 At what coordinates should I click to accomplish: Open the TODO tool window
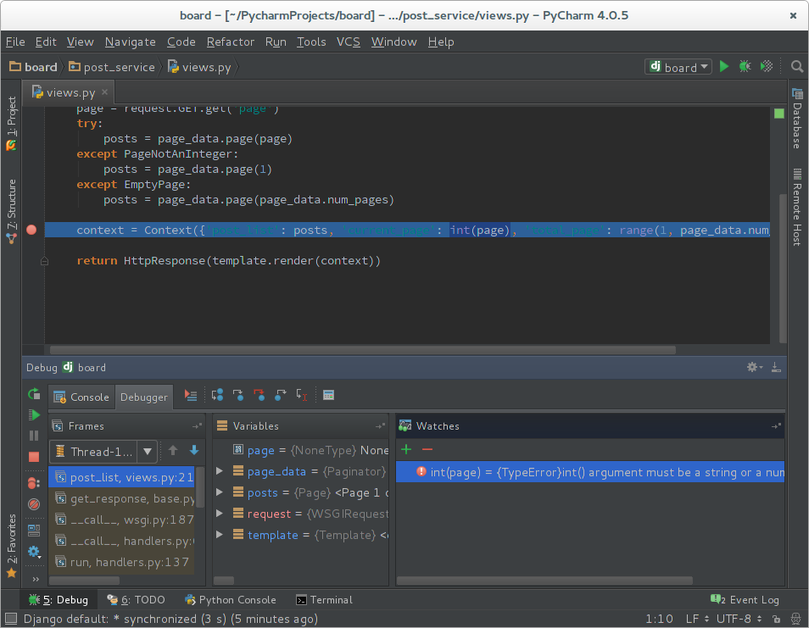click(x=136, y=600)
